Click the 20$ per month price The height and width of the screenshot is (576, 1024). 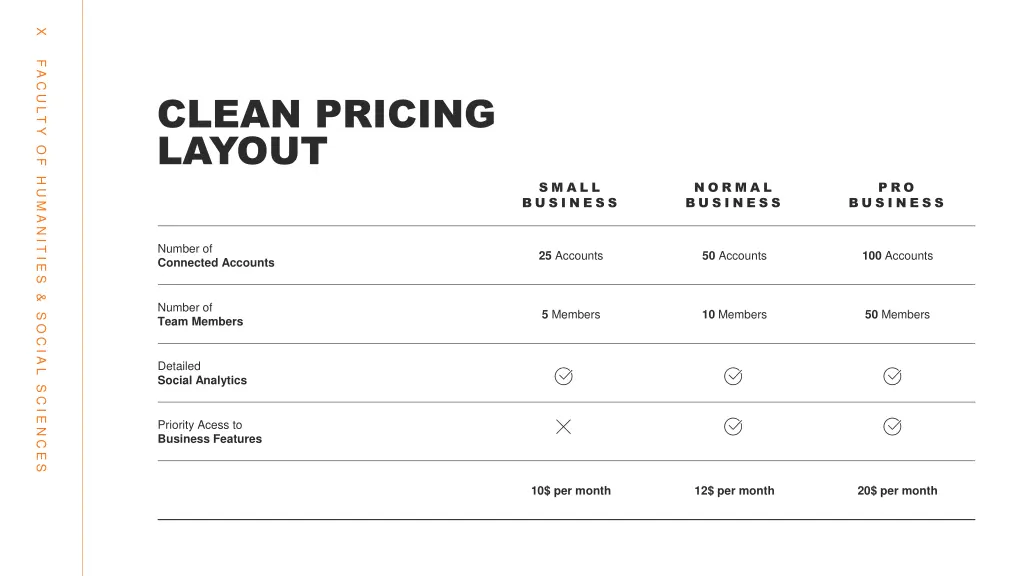[897, 490]
